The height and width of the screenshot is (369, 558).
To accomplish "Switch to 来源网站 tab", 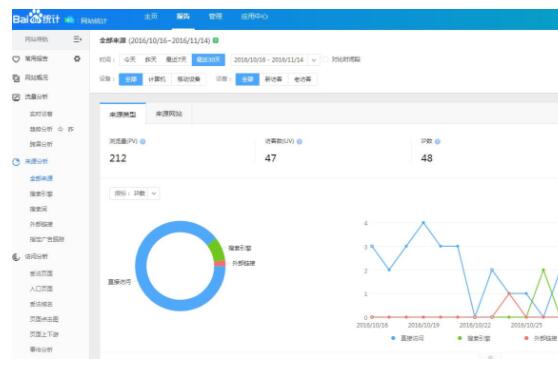I will (x=169, y=114).
